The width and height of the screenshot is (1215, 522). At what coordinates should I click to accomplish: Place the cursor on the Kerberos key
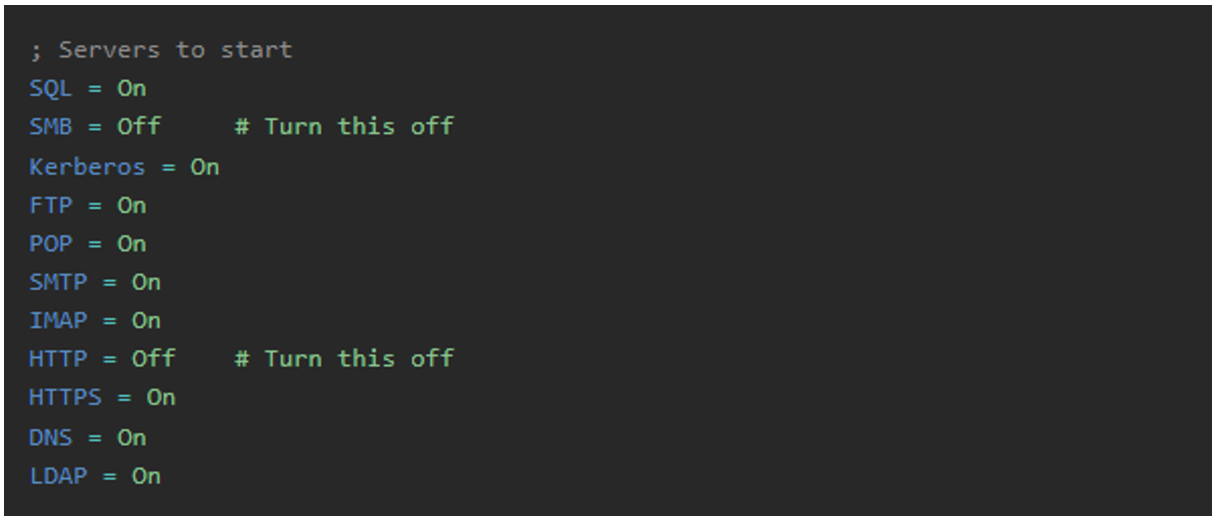pos(87,166)
